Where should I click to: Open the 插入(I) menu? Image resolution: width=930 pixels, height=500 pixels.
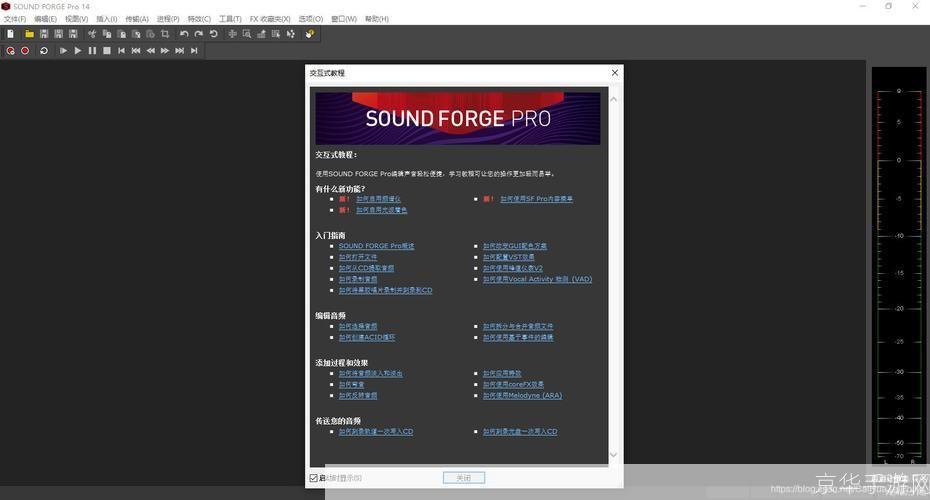pyautogui.click(x=107, y=19)
